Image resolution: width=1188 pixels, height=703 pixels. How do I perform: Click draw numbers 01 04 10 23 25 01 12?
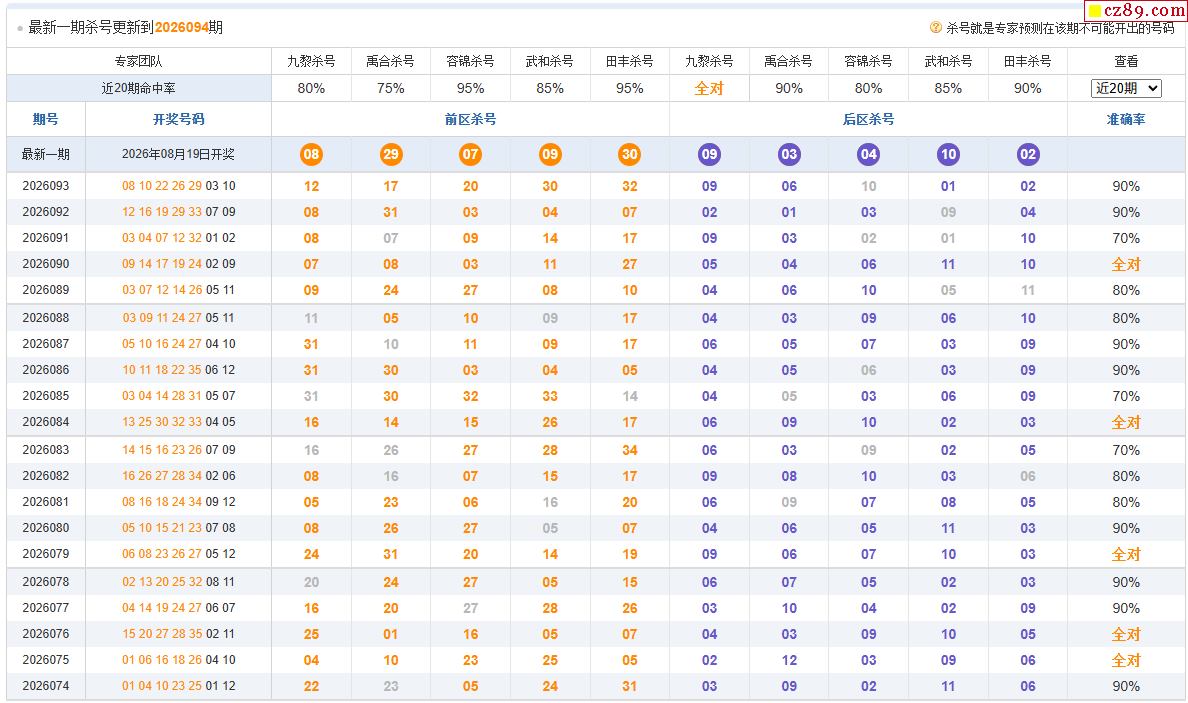[179, 686]
